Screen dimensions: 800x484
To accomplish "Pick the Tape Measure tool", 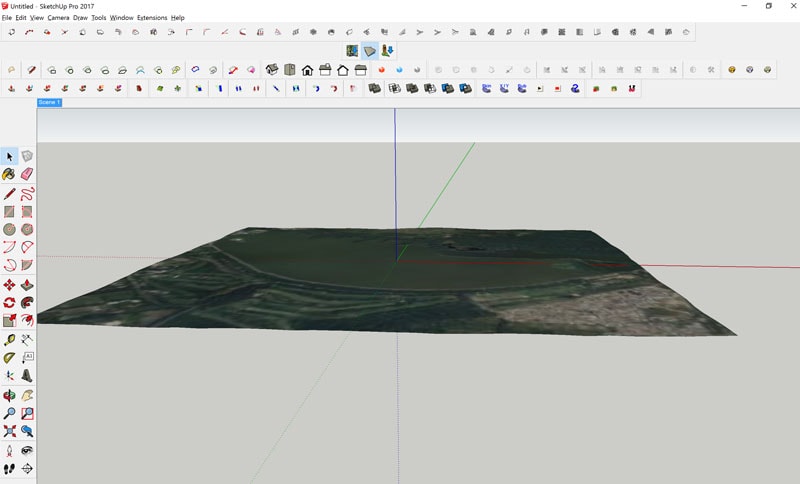I will [x=9, y=340].
